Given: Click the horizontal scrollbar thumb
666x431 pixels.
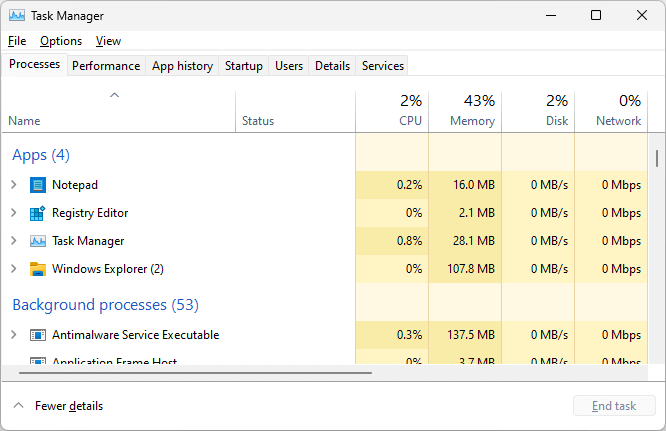Looking at the screenshot, I should 195,373.
